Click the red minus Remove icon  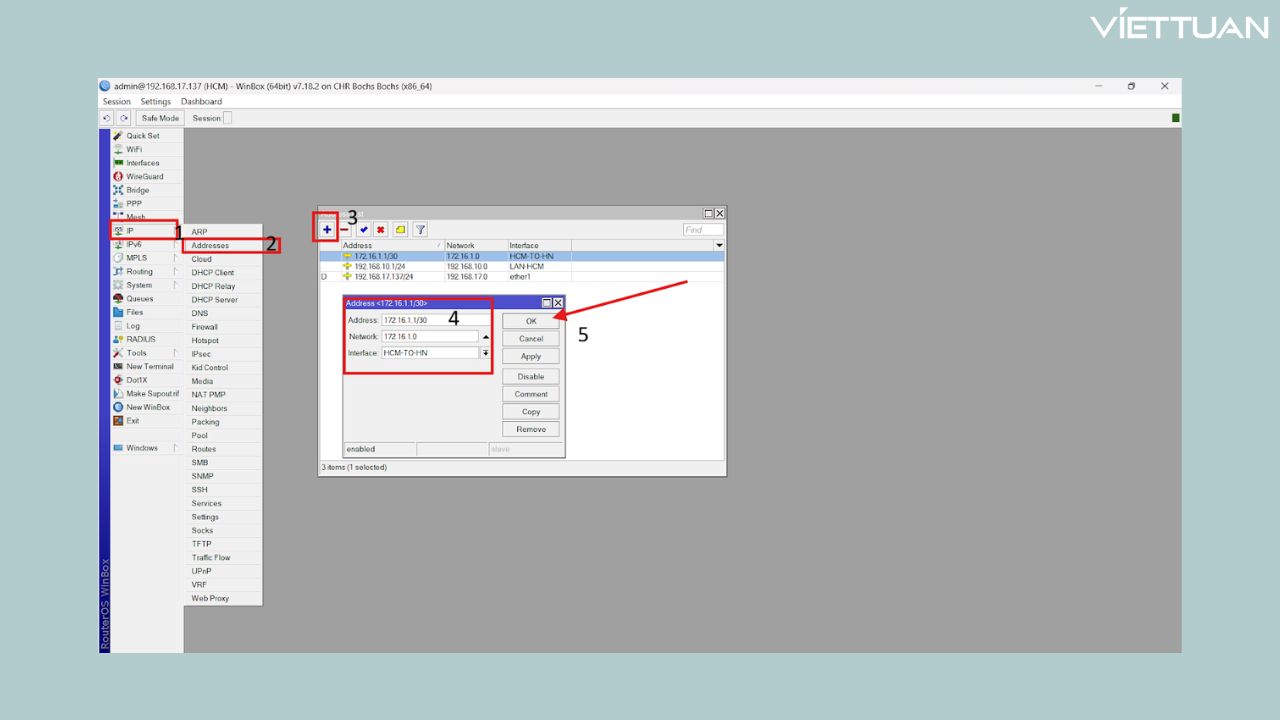(345, 230)
